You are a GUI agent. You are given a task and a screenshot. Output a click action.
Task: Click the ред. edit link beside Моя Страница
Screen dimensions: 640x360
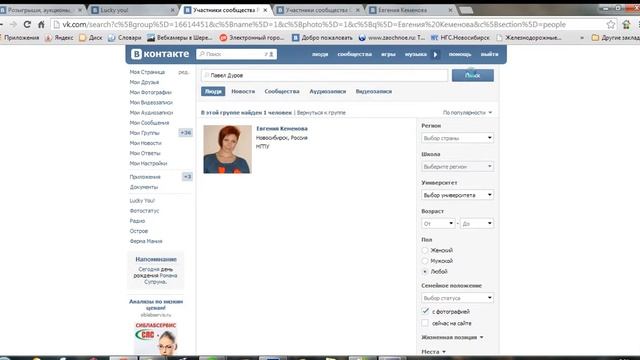point(183,72)
